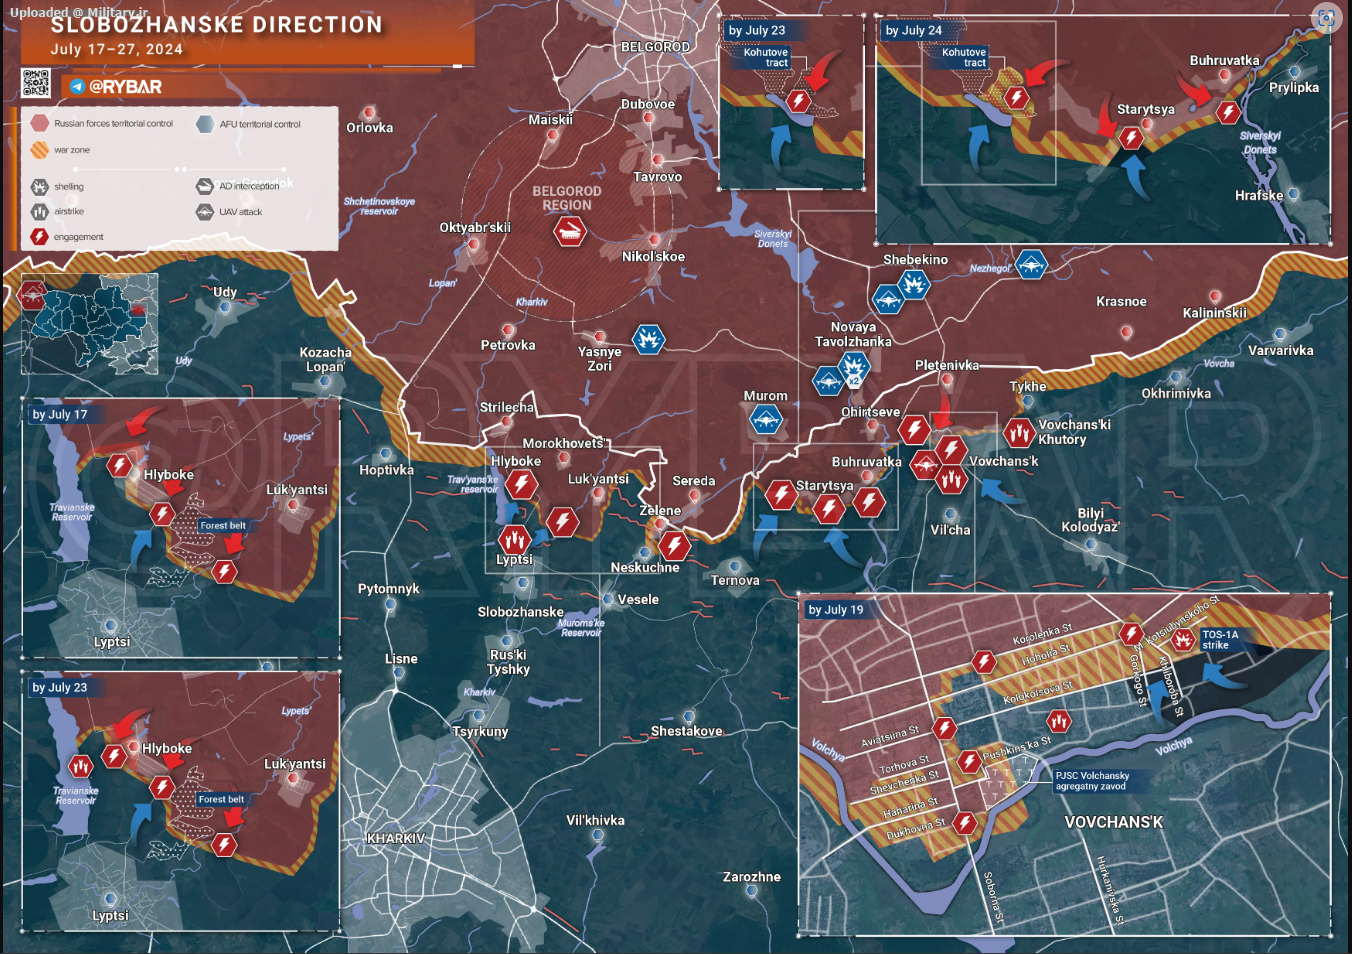Click the Oktyabr'skii label
Image resolution: width=1352 pixels, height=954 pixels.
pyautogui.click(x=475, y=227)
